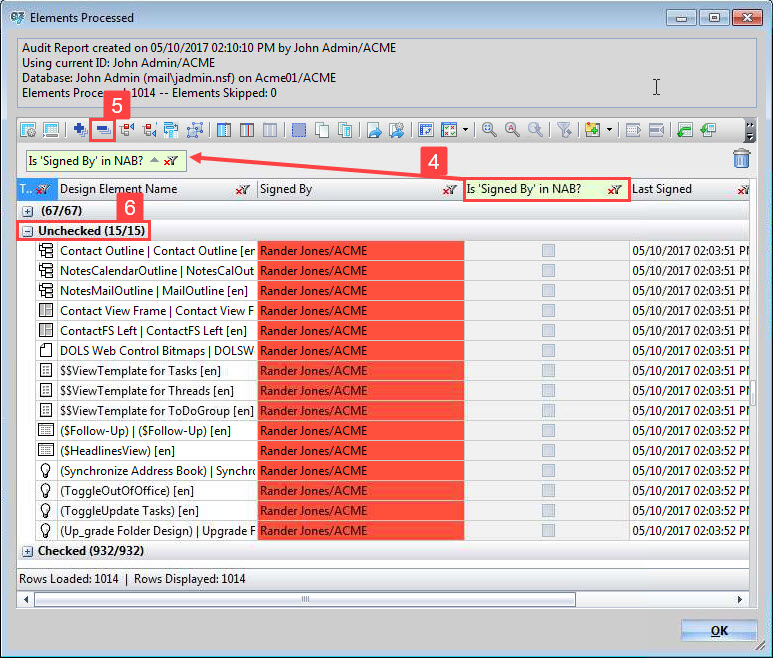Screen dimensions: 773x658
Task: Click Rander Jones/ACME red cell for DOLS row
Action: [360, 351]
